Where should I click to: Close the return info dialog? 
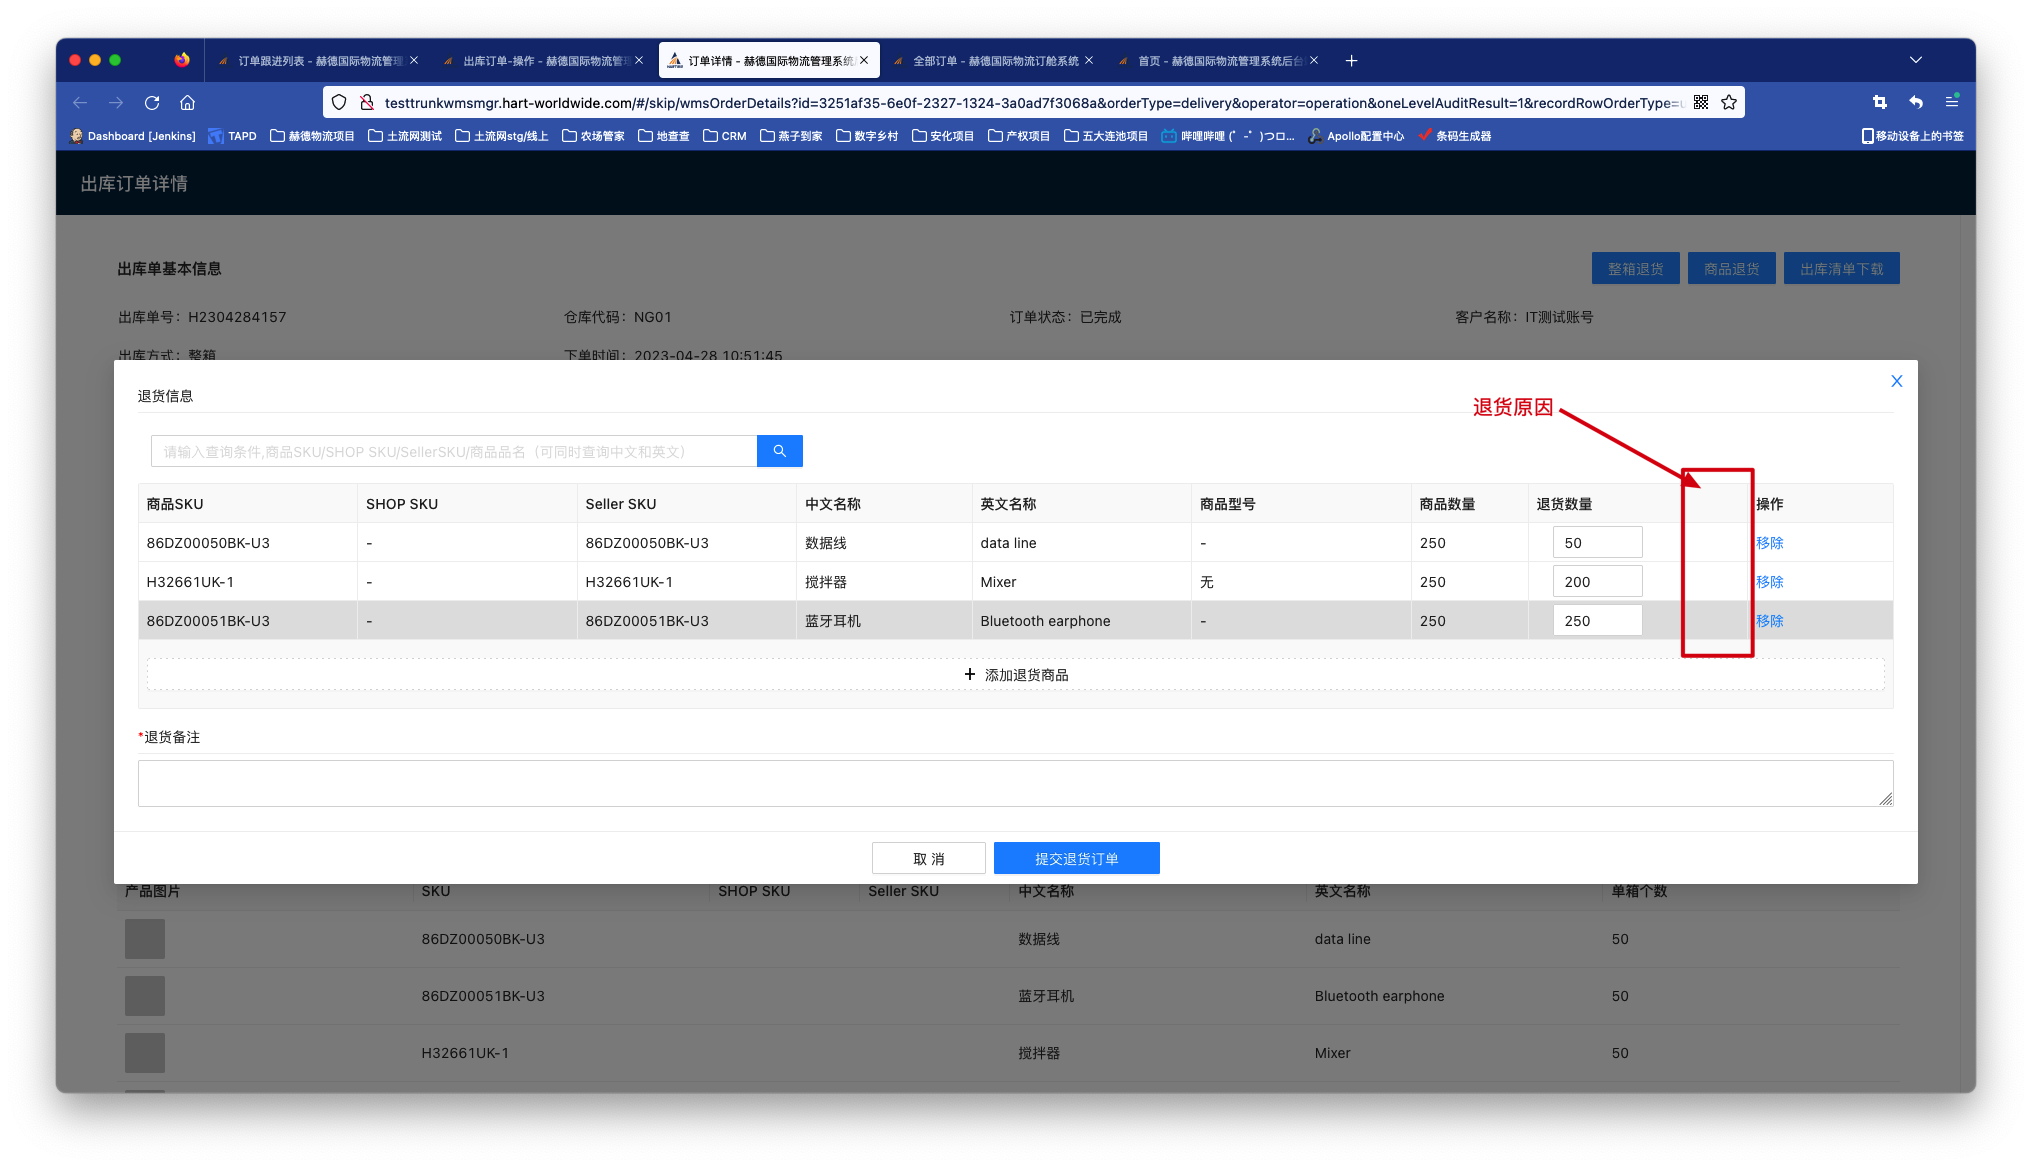click(x=1896, y=381)
